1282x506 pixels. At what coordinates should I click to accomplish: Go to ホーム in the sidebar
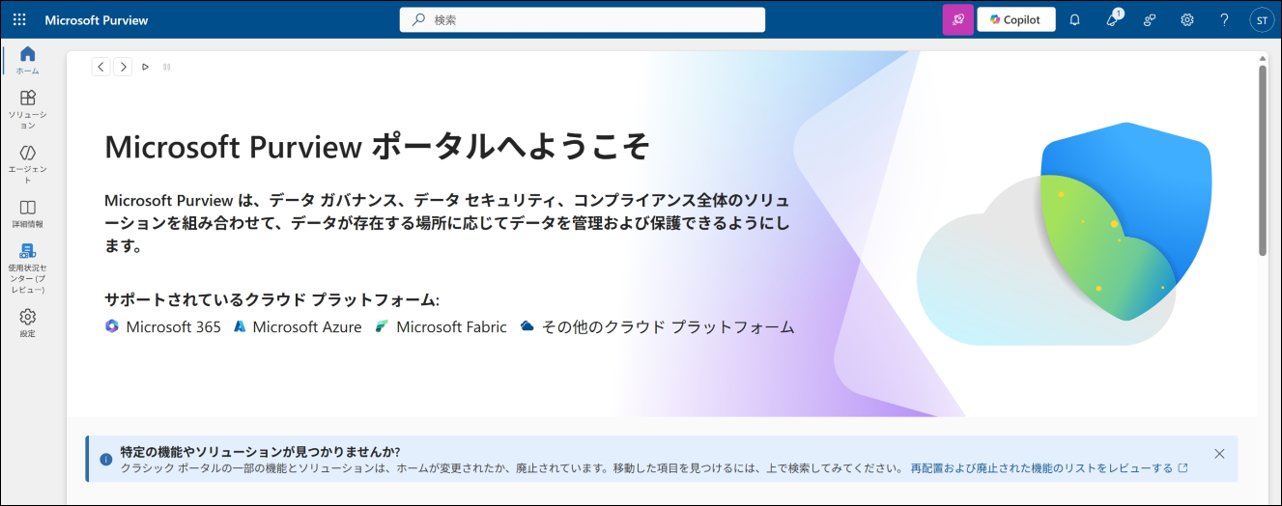27,60
